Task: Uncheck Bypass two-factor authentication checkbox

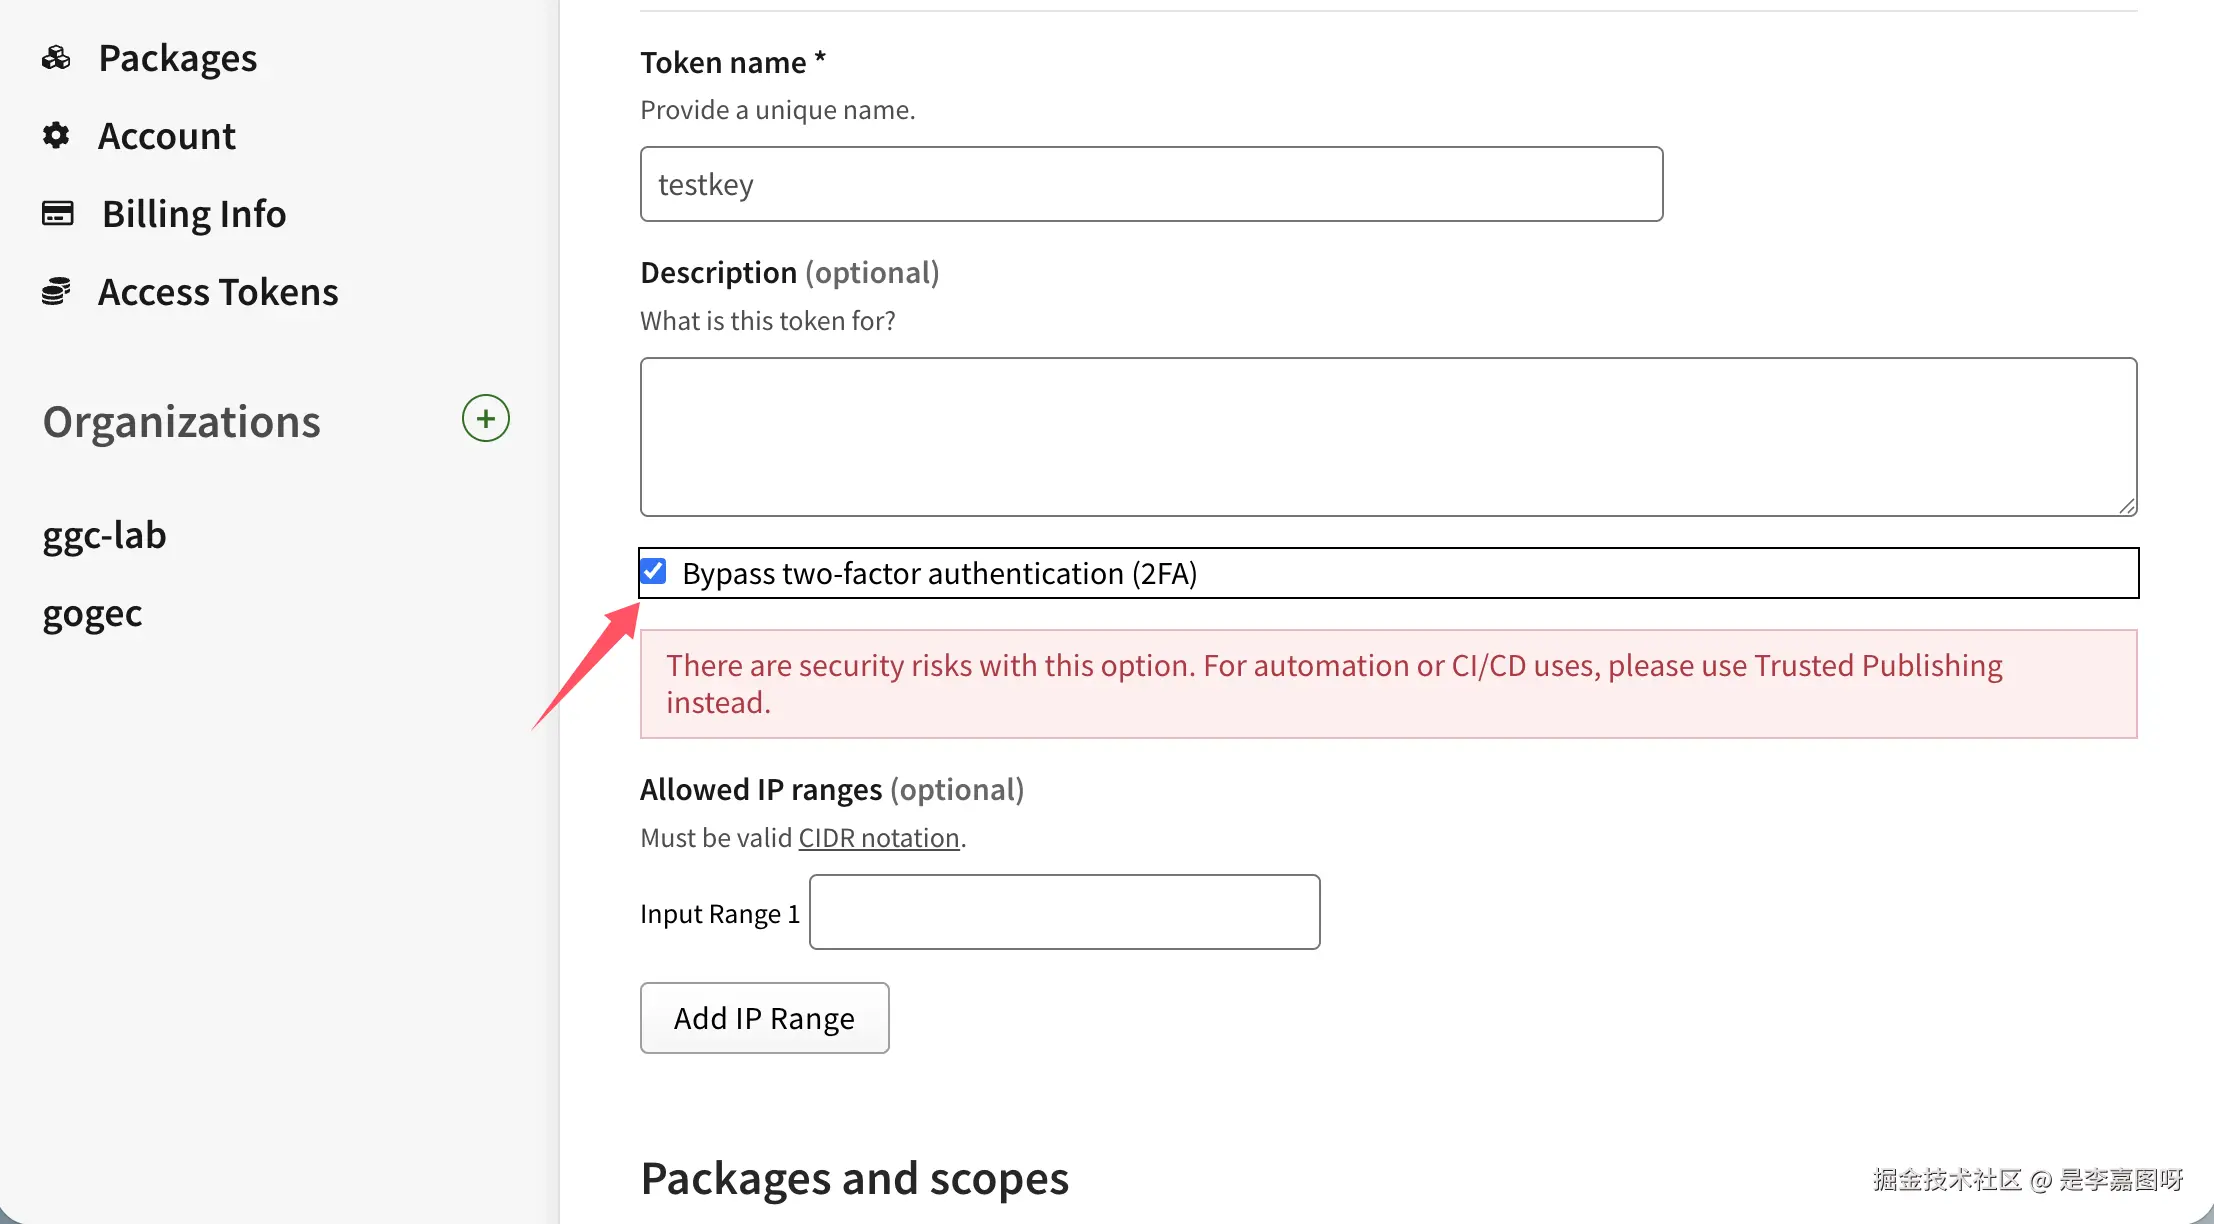Action: 653,571
